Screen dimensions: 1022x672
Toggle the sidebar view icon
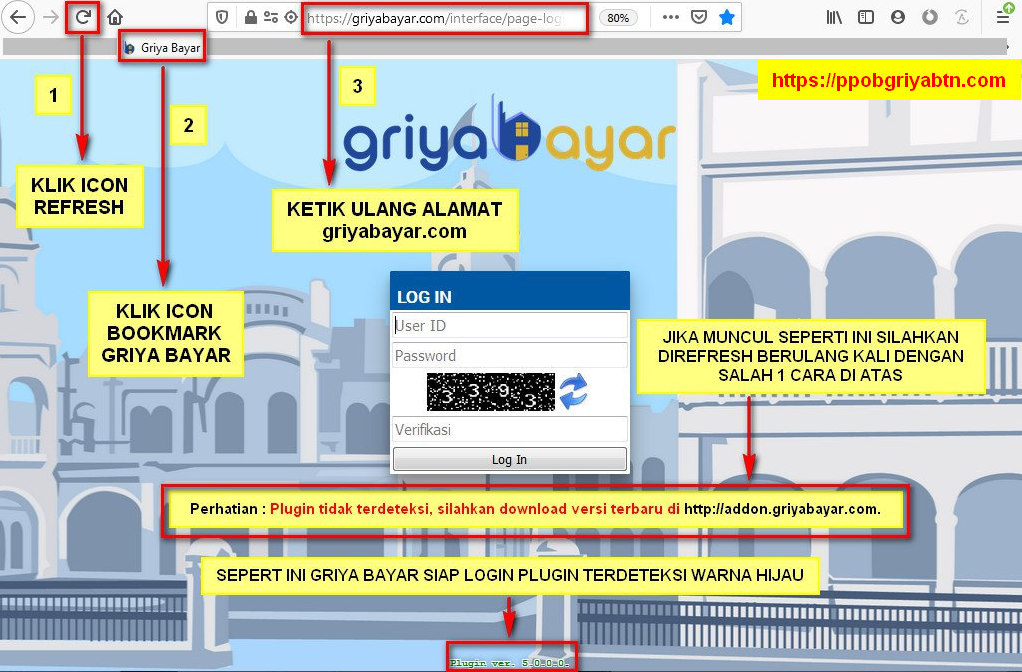coord(866,17)
